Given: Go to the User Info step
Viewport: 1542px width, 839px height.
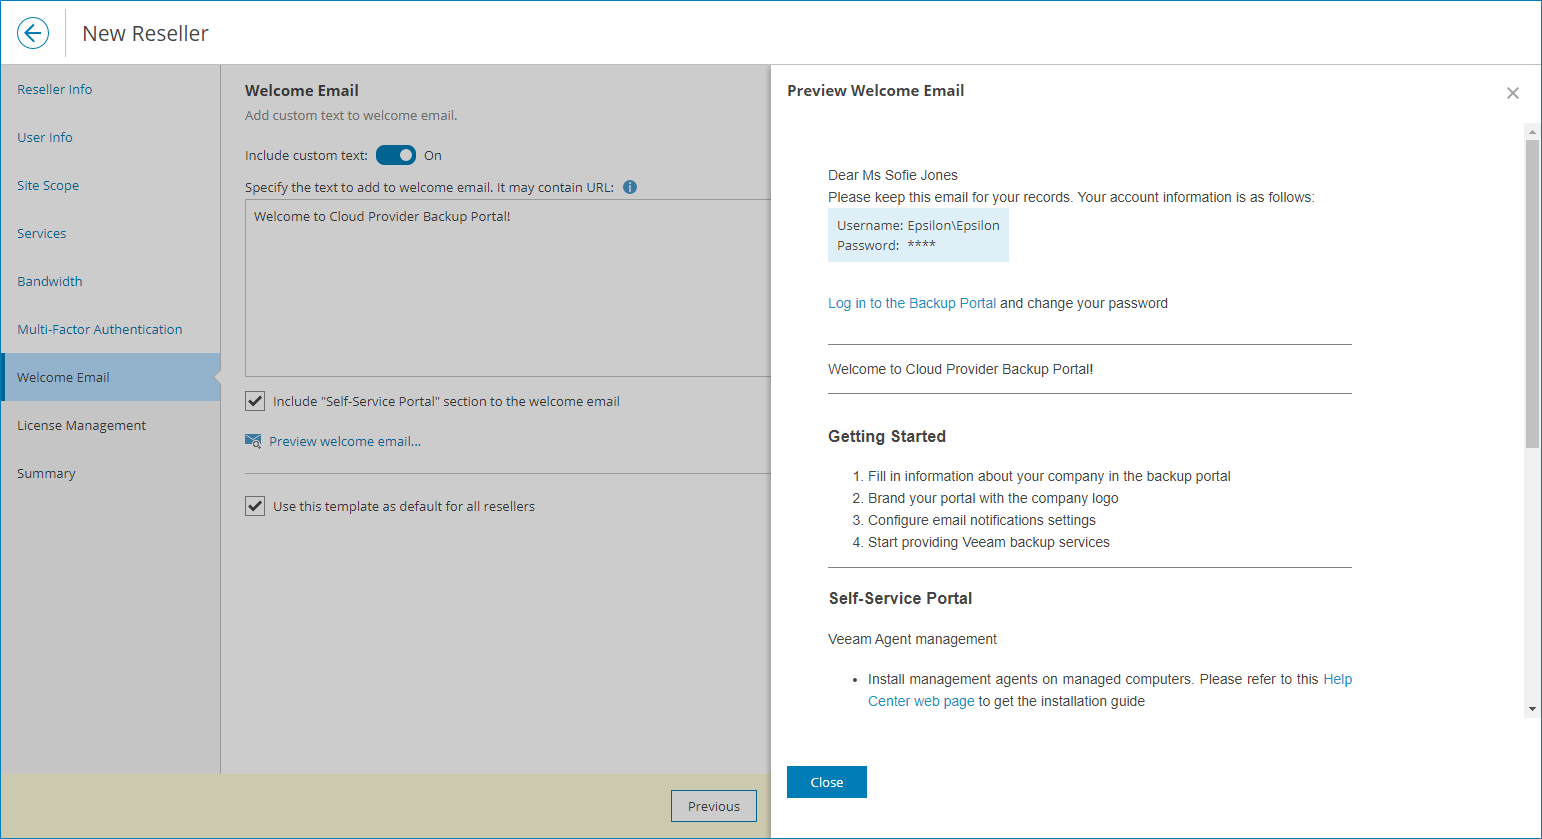Looking at the screenshot, I should pos(45,137).
